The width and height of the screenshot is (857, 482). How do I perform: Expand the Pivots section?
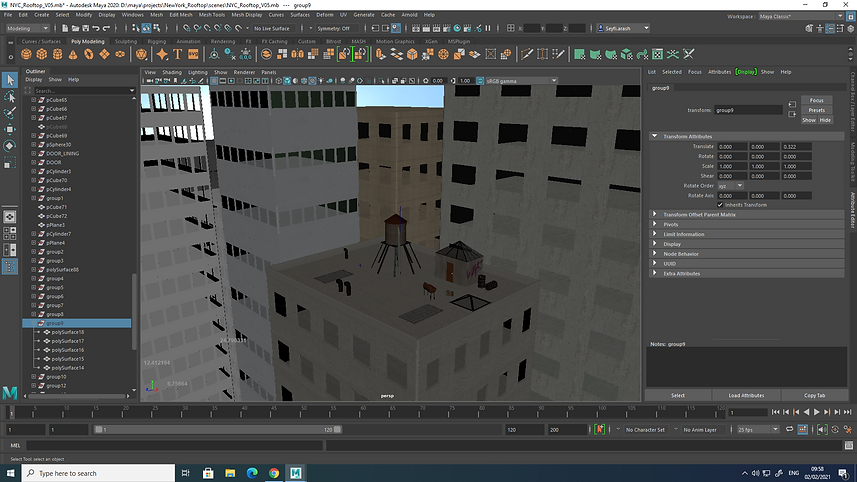point(654,224)
